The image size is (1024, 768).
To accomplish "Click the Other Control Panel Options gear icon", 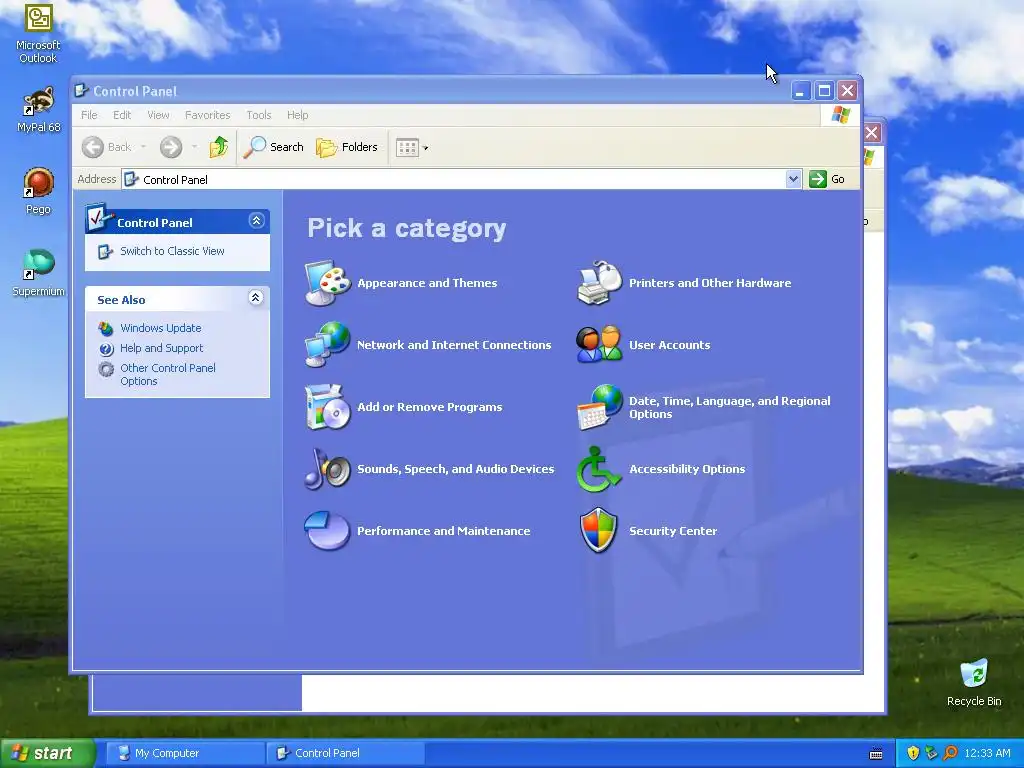I will [x=106, y=370].
